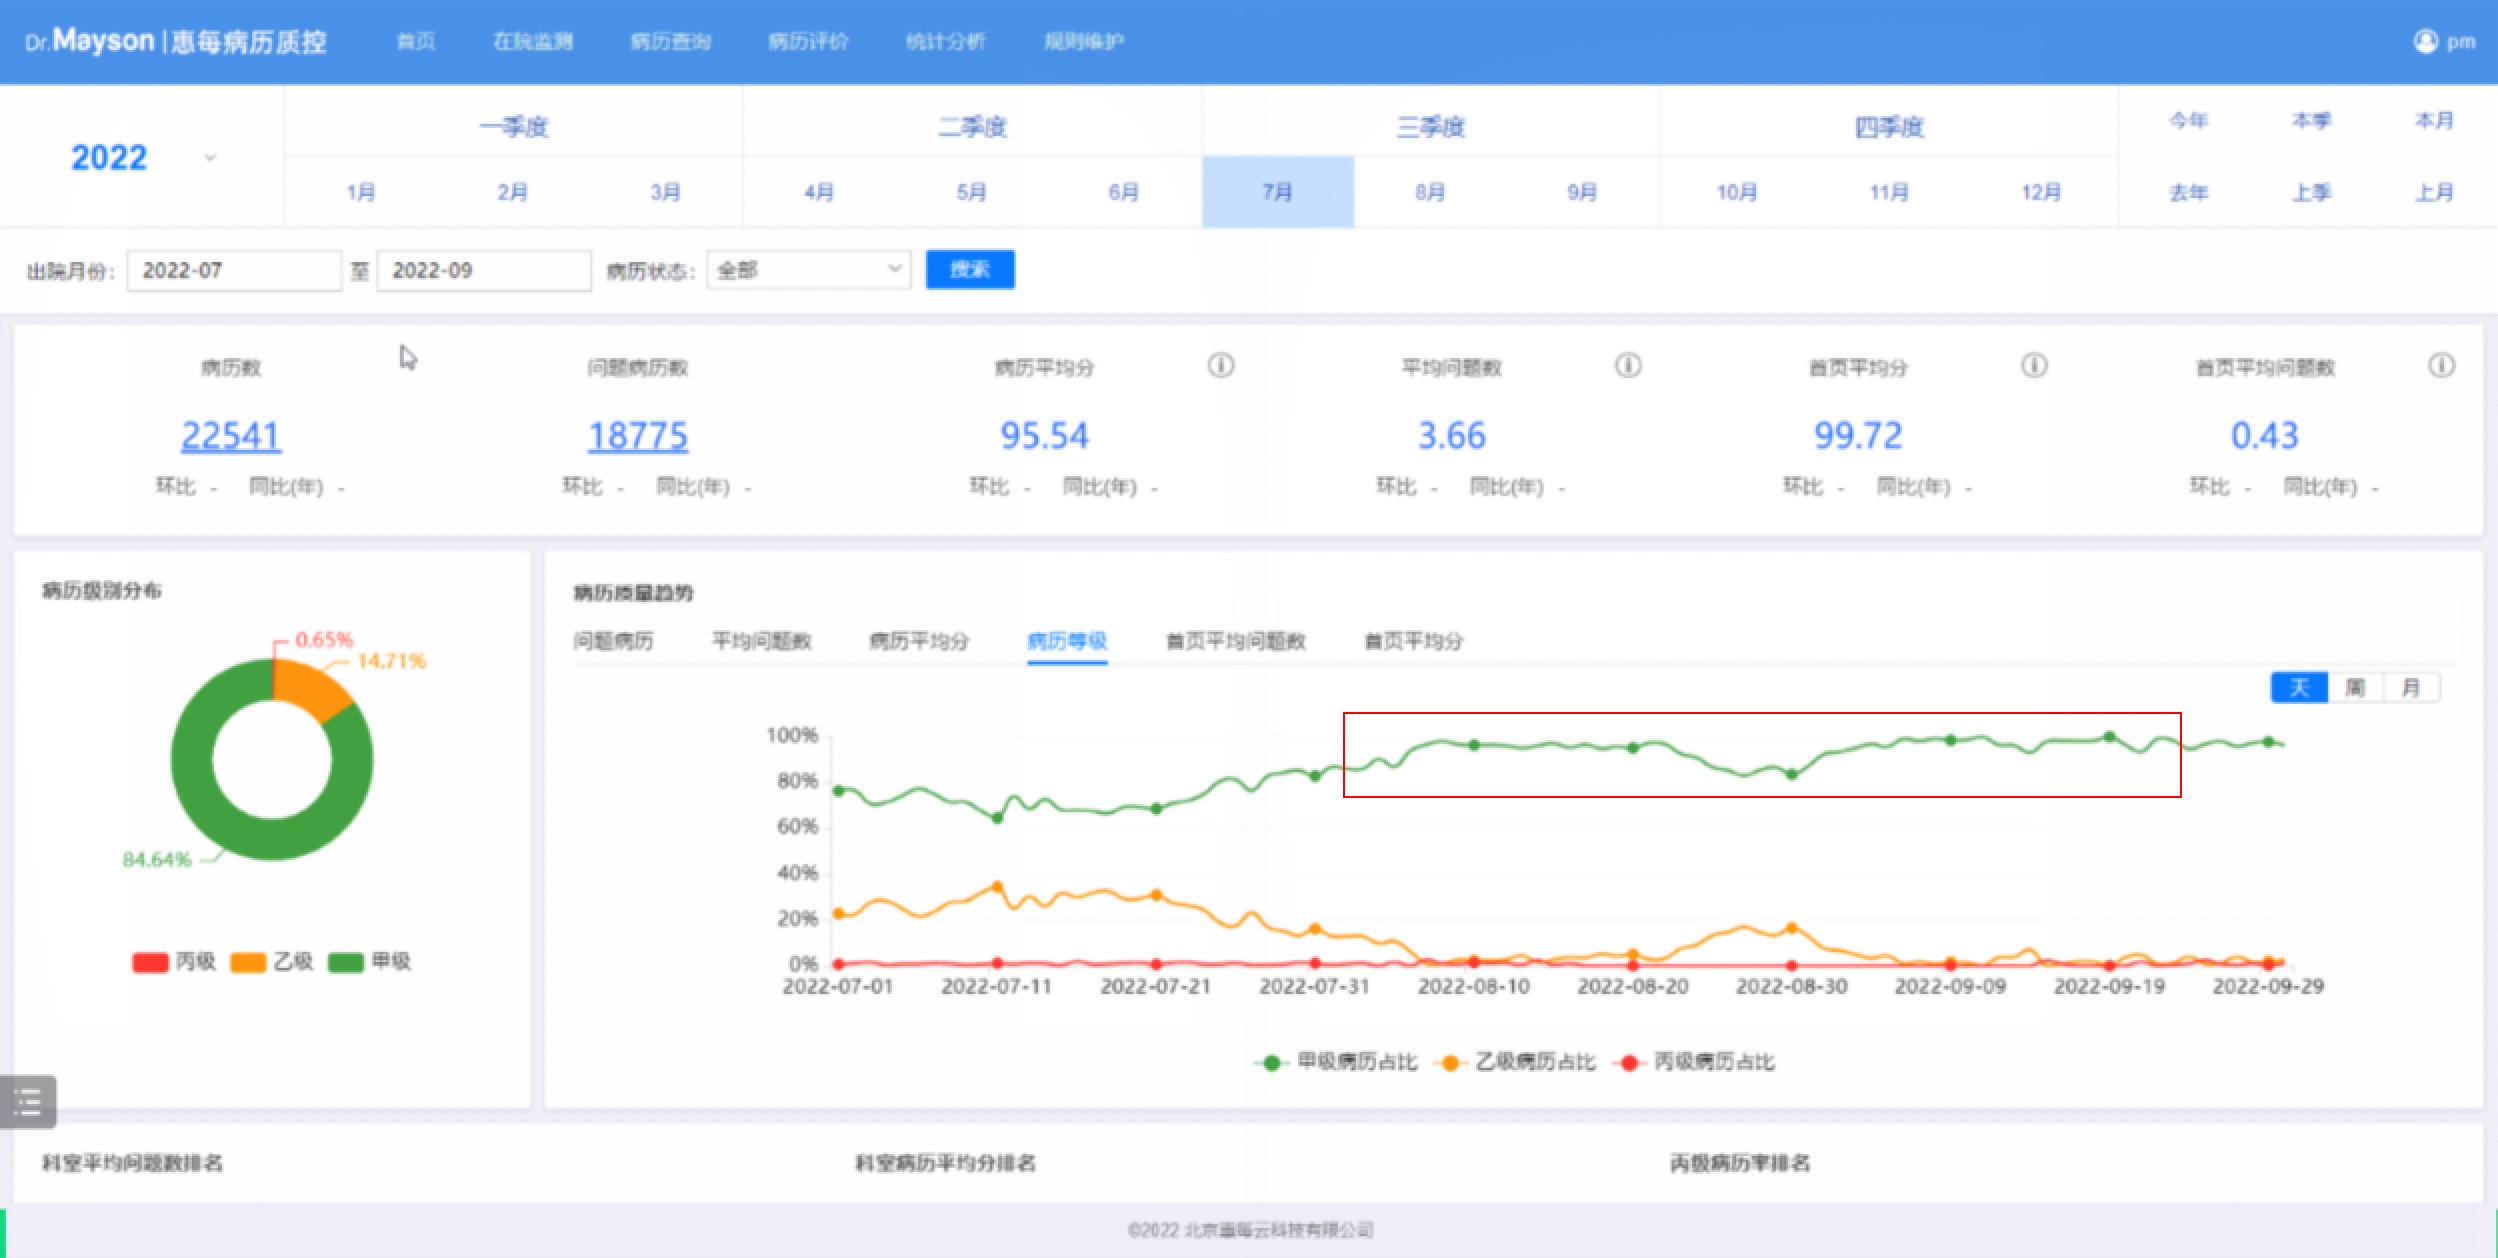Toggle 甲级 green swatch in donut legend
The image size is (2498, 1258).
point(346,962)
